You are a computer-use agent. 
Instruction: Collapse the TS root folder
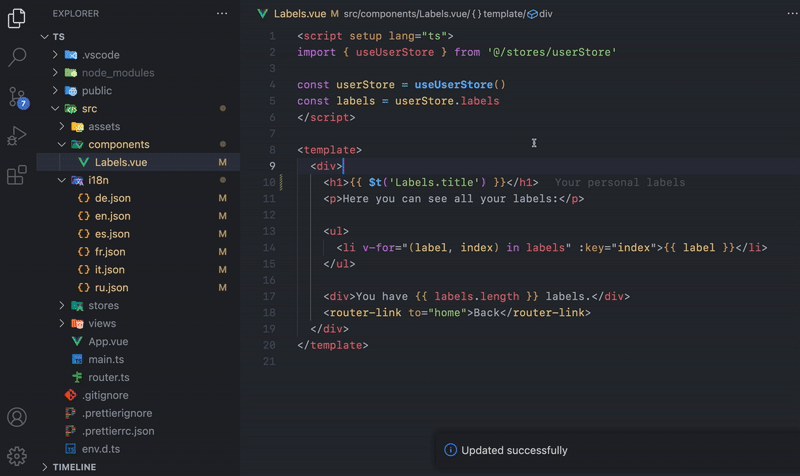click(45, 37)
